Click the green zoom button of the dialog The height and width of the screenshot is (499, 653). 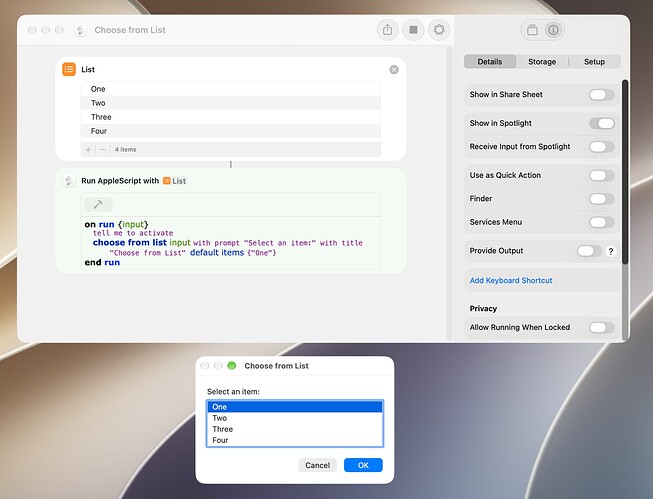tap(232, 366)
